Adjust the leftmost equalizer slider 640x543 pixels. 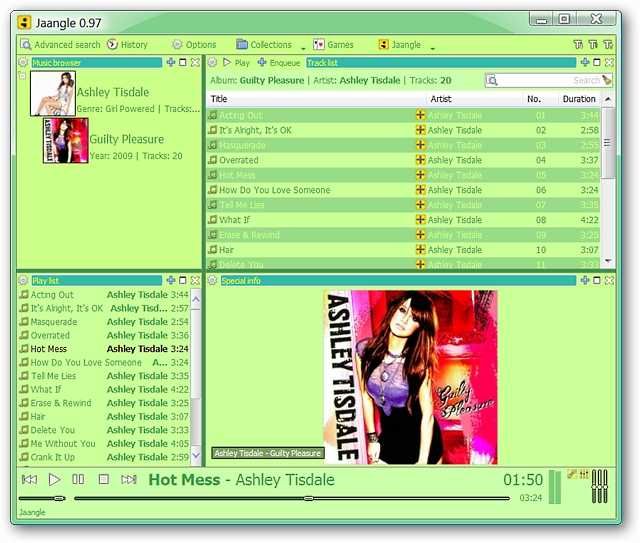pos(594,486)
